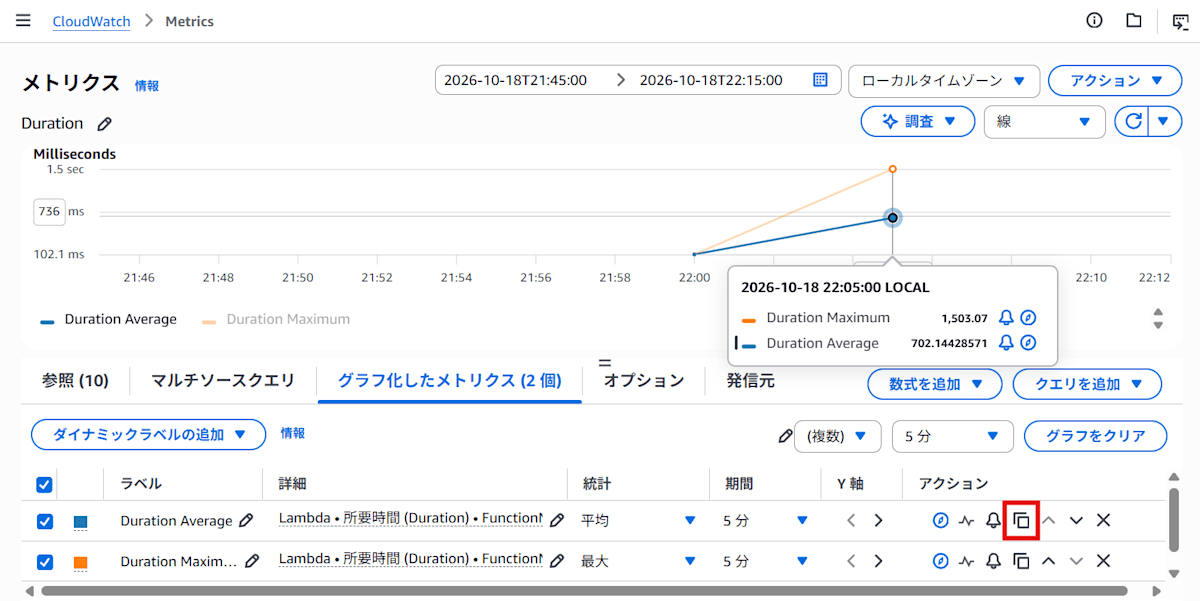The image size is (1200, 601).
Task: Duplicate the Duration Average metric
Action: pyautogui.click(x=1021, y=520)
